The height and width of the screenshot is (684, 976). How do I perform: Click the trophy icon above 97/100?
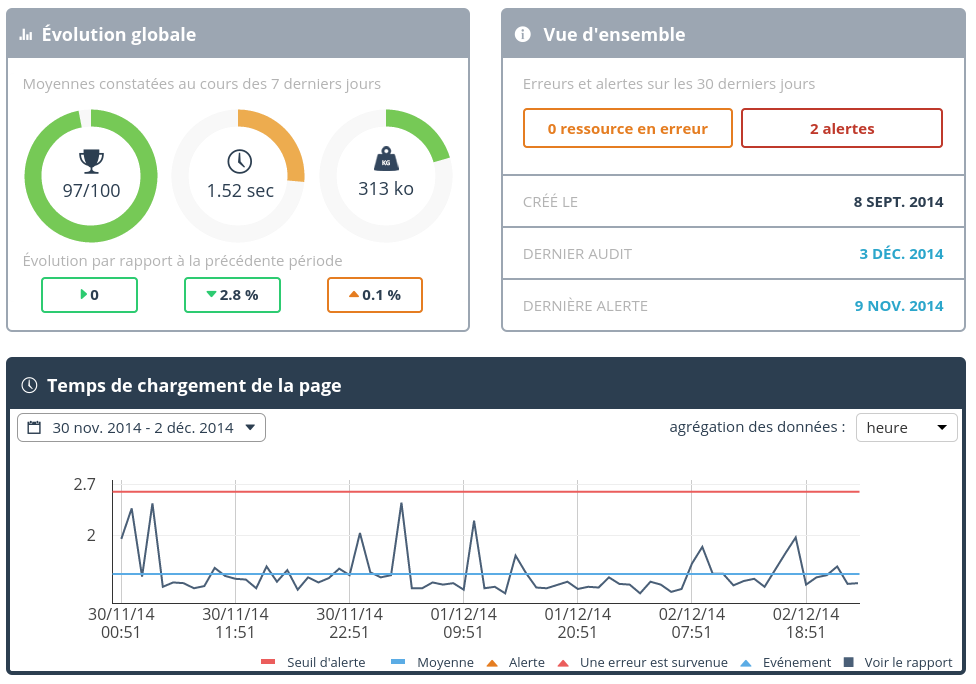pyautogui.click(x=92, y=161)
